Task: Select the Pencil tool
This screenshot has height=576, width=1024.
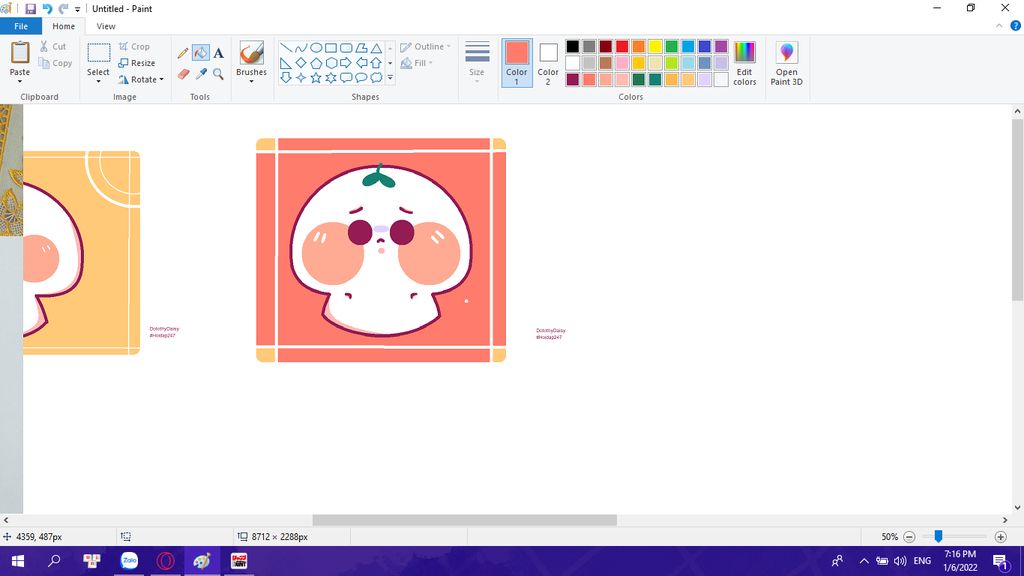Action: pyautogui.click(x=183, y=53)
